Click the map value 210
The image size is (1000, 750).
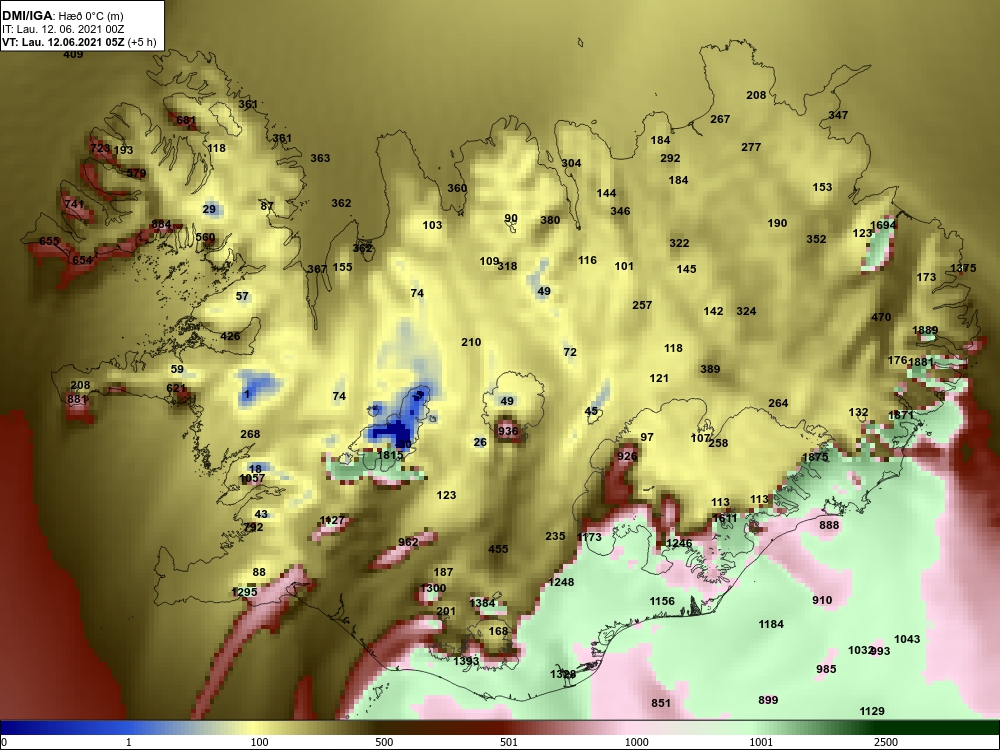471,342
